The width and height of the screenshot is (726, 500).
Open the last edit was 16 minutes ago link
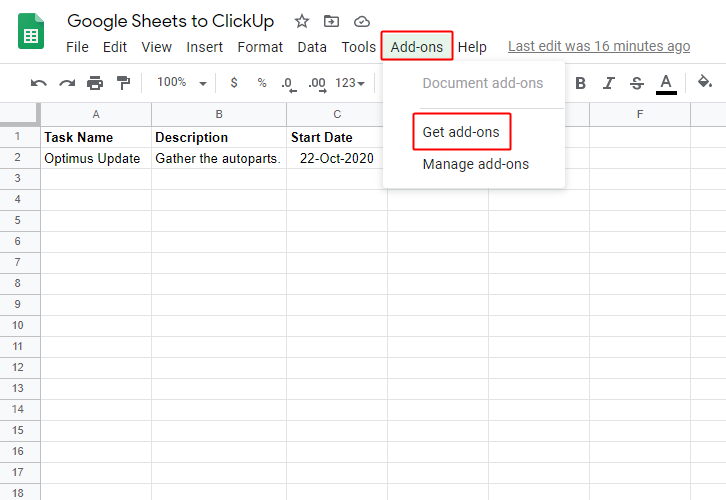(599, 47)
